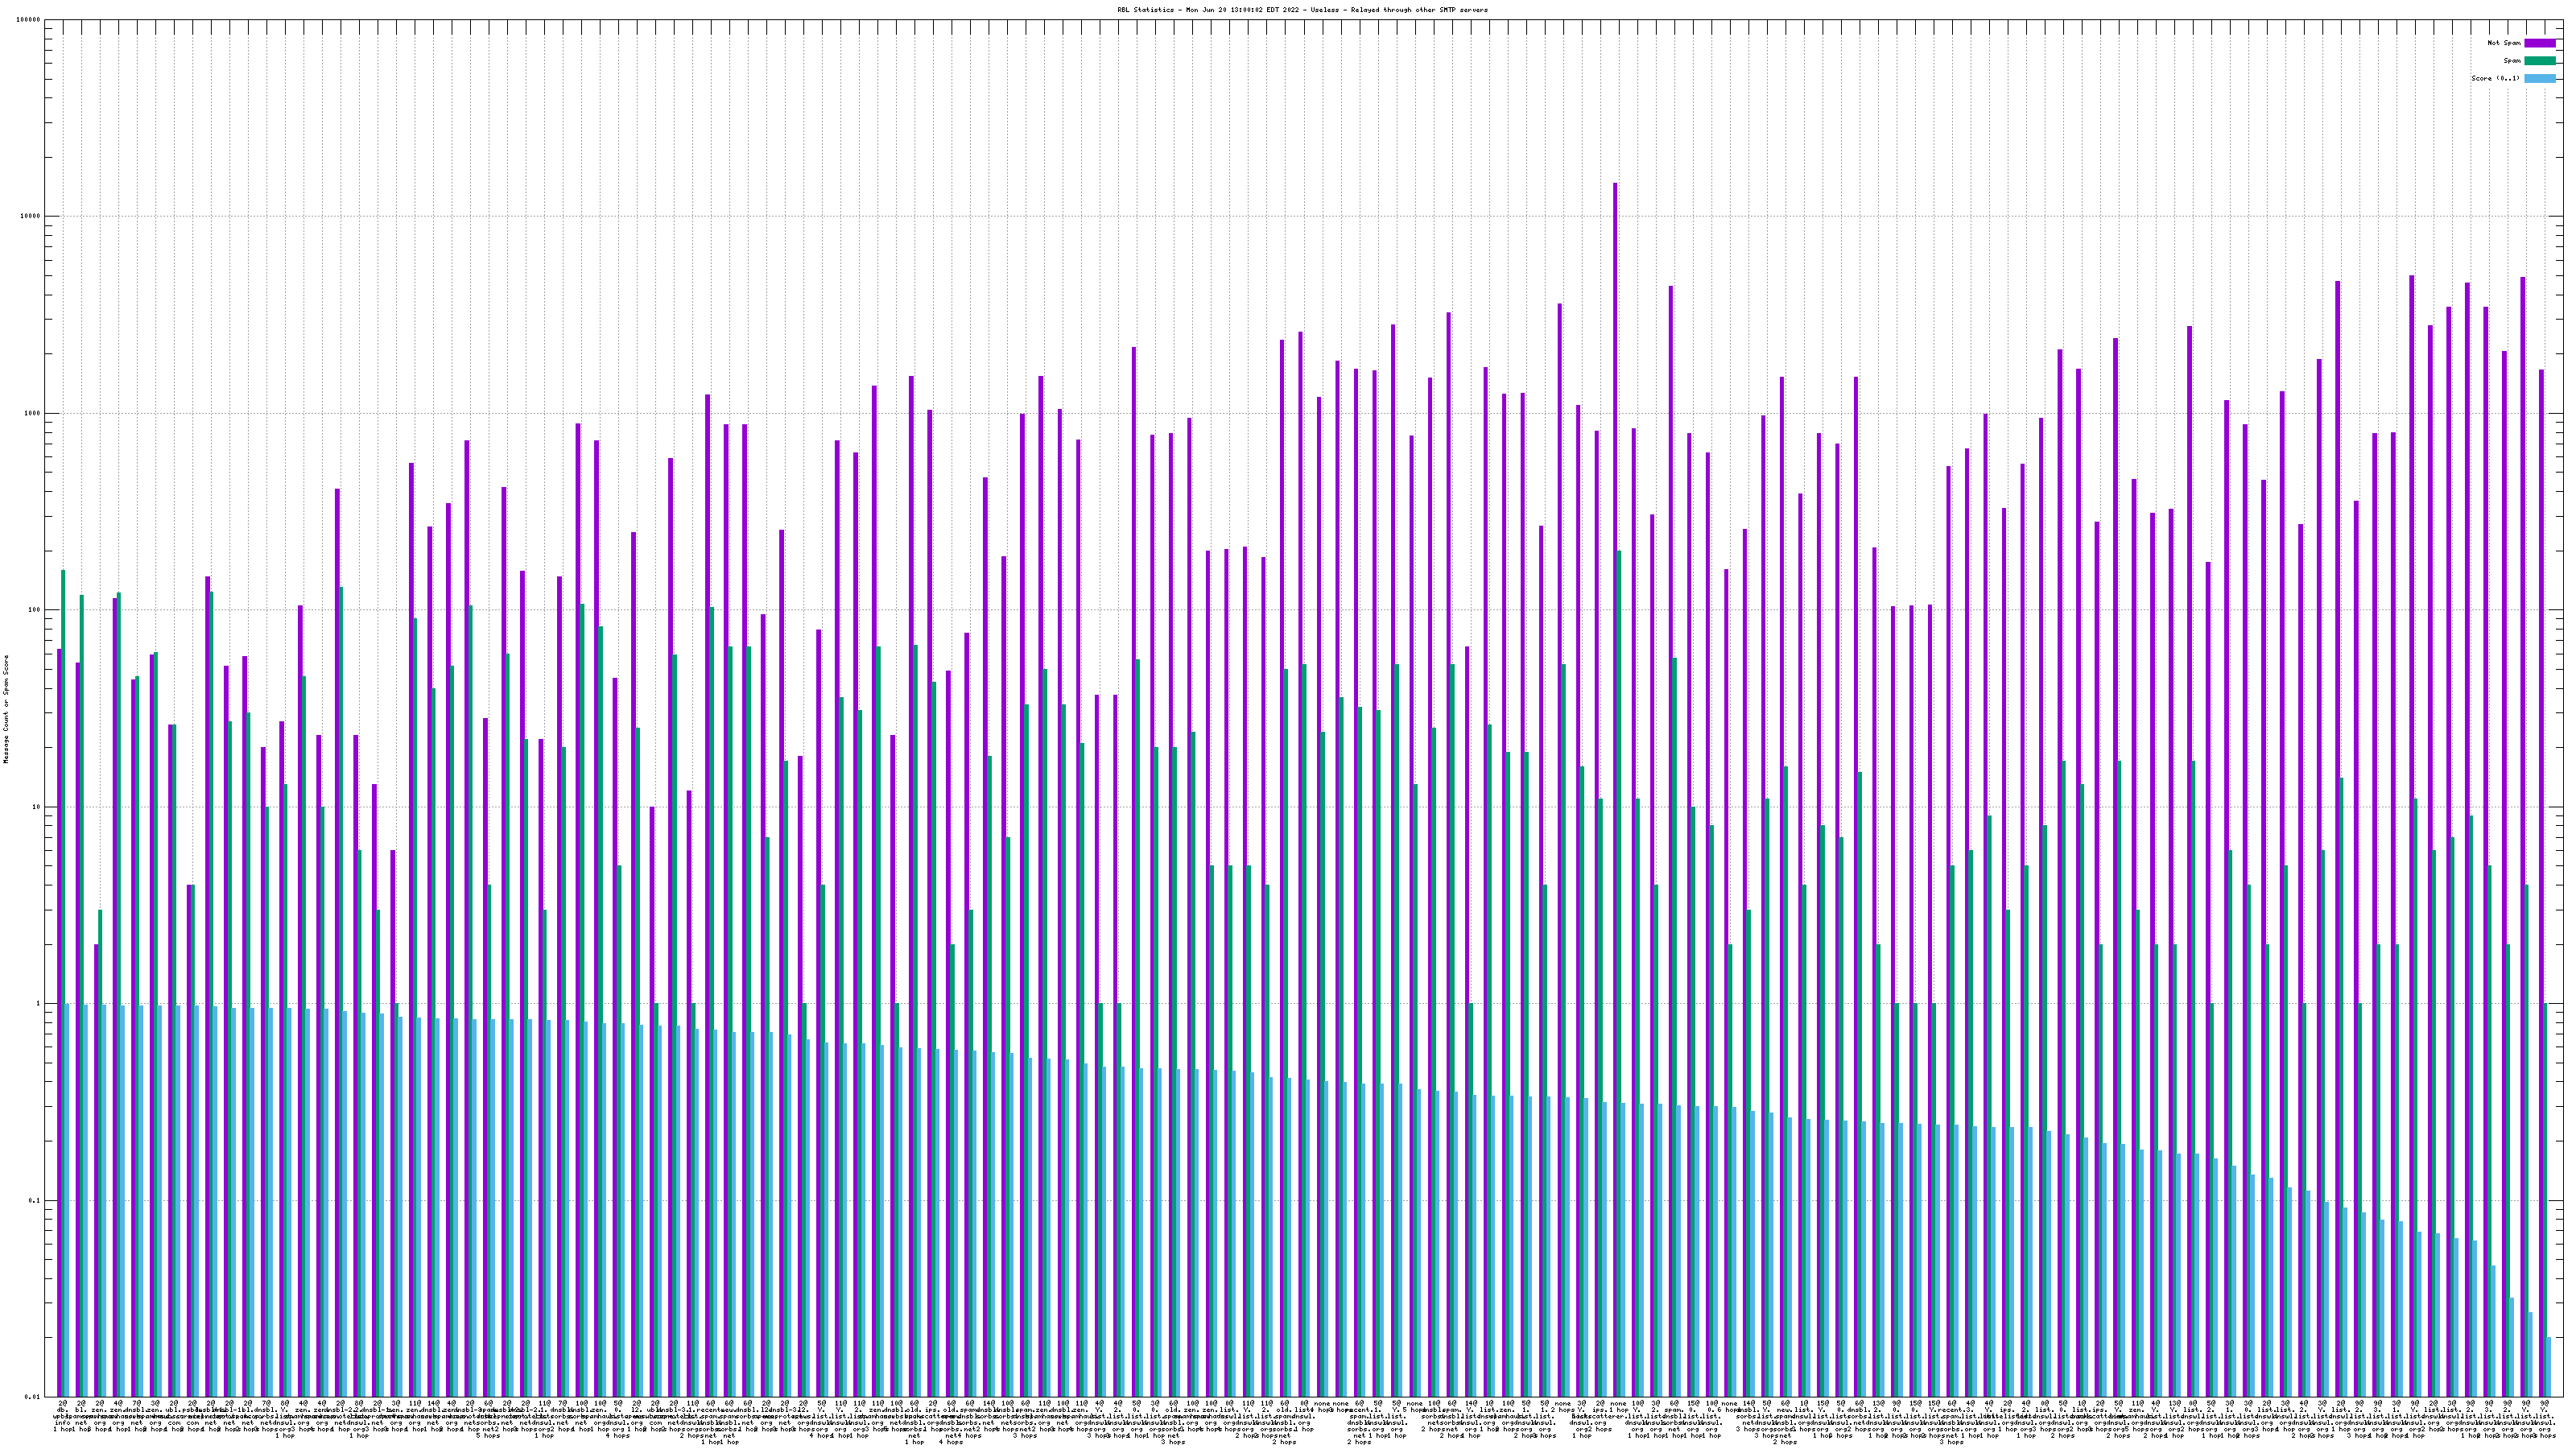Click the 'Not Spam' legend label
The width and height of the screenshot is (2576, 1449).
click(2504, 43)
